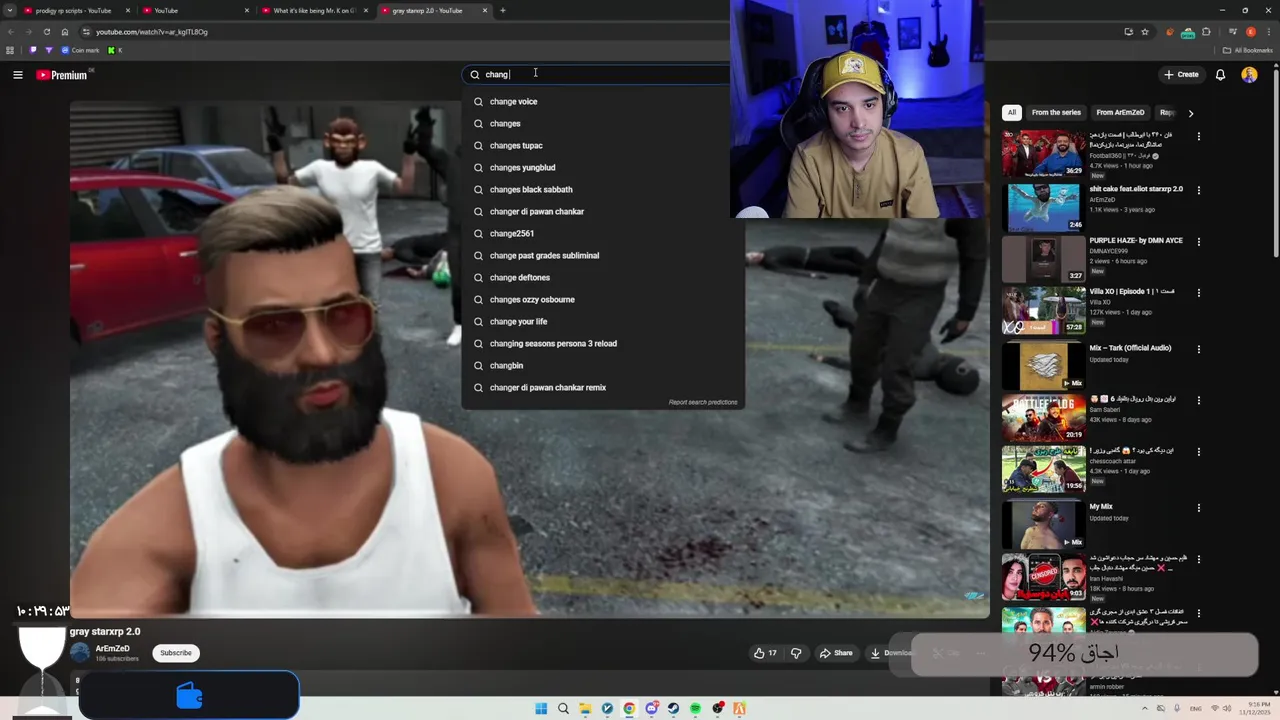Image resolution: width=1280 pixels, height=720 pixels.
Task: Bookmark this page with the star icon
Action: pos(1145,32)
